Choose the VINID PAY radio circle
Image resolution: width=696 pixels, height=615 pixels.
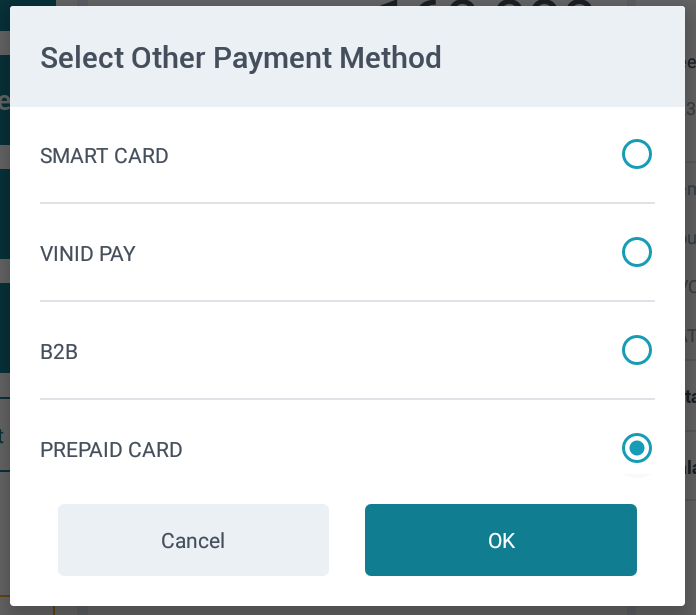[636, 252]
